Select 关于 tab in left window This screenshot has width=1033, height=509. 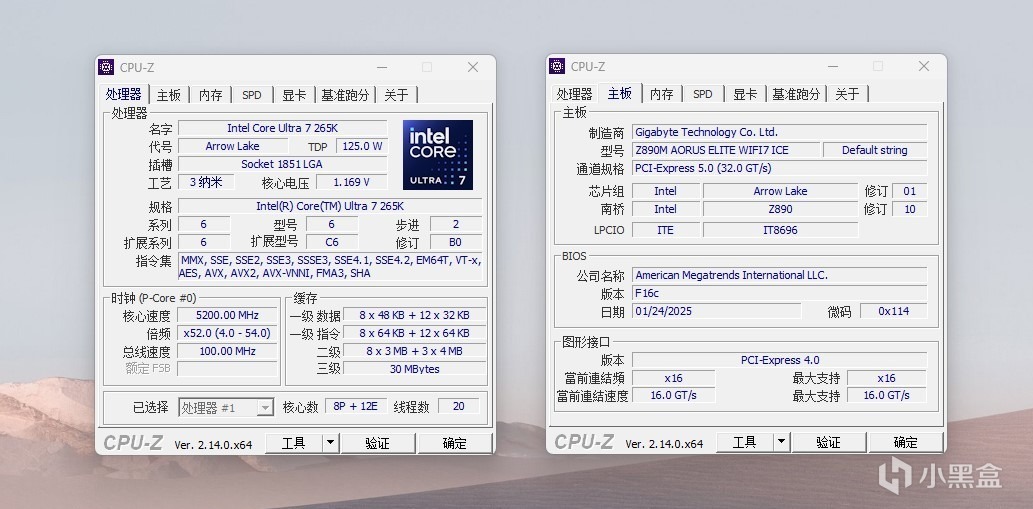click(396, 95)
